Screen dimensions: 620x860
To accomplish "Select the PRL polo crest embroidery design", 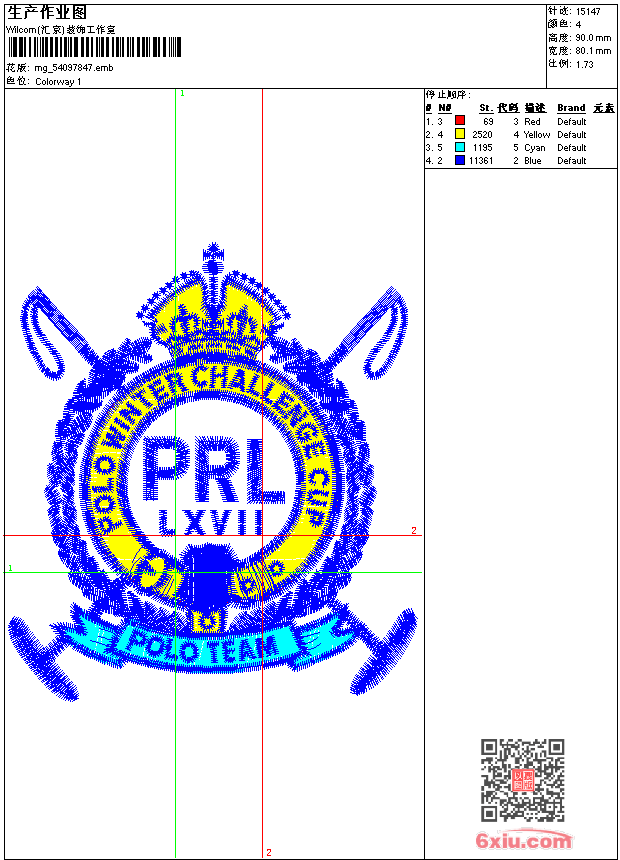I will (x=213, y=472).
